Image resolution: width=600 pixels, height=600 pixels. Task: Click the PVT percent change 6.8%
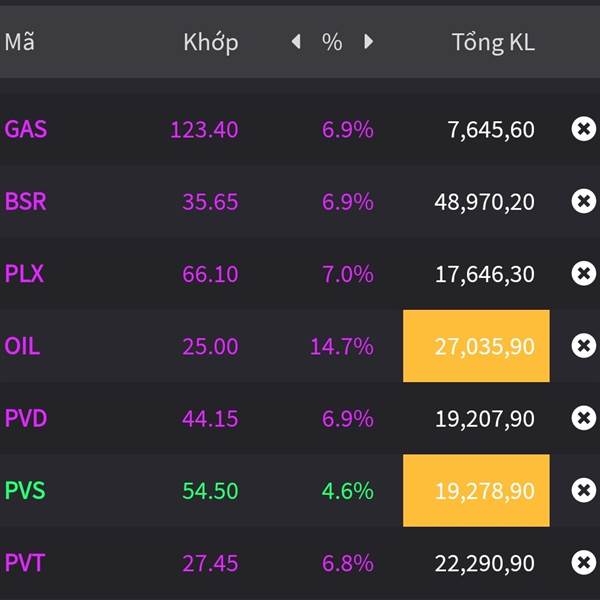pos(347,562)
